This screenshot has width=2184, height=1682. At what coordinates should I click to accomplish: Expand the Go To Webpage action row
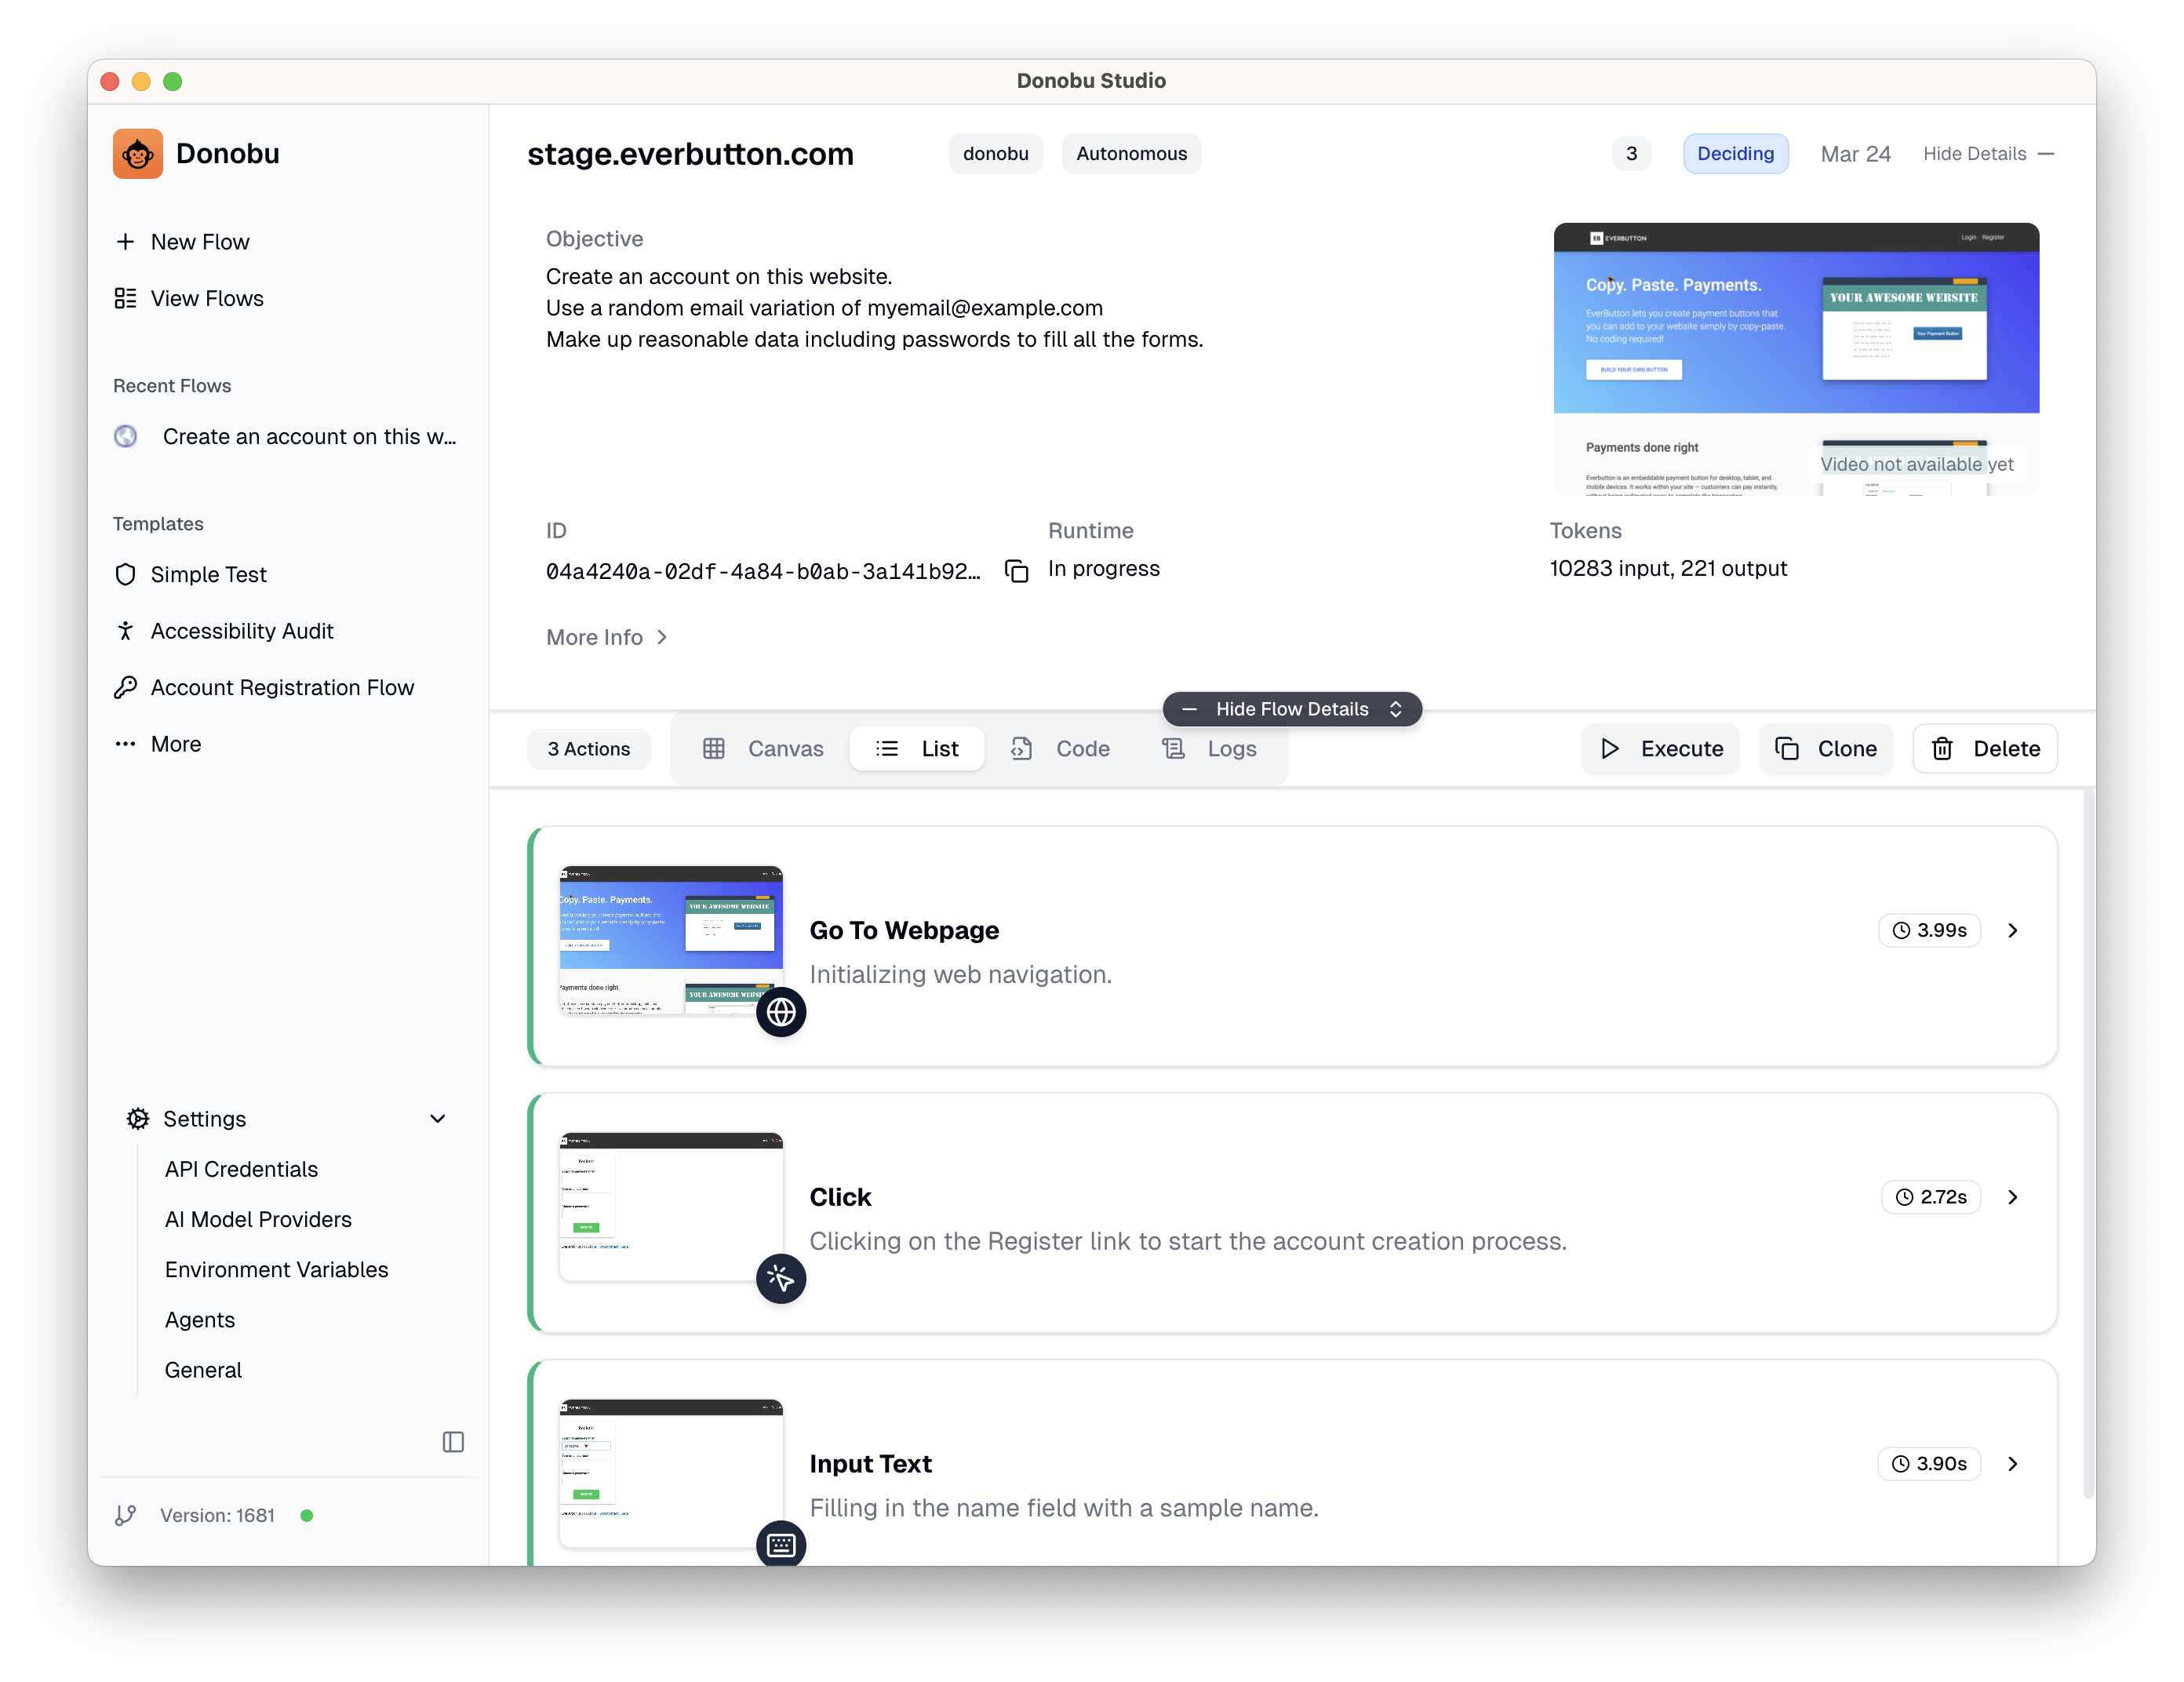(2013, 930)
